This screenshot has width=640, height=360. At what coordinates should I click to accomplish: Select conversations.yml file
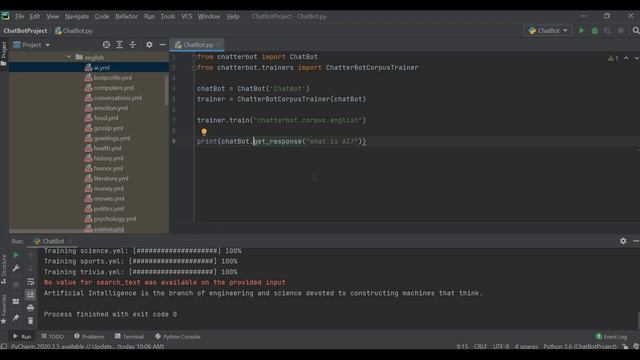coord(118,98)
